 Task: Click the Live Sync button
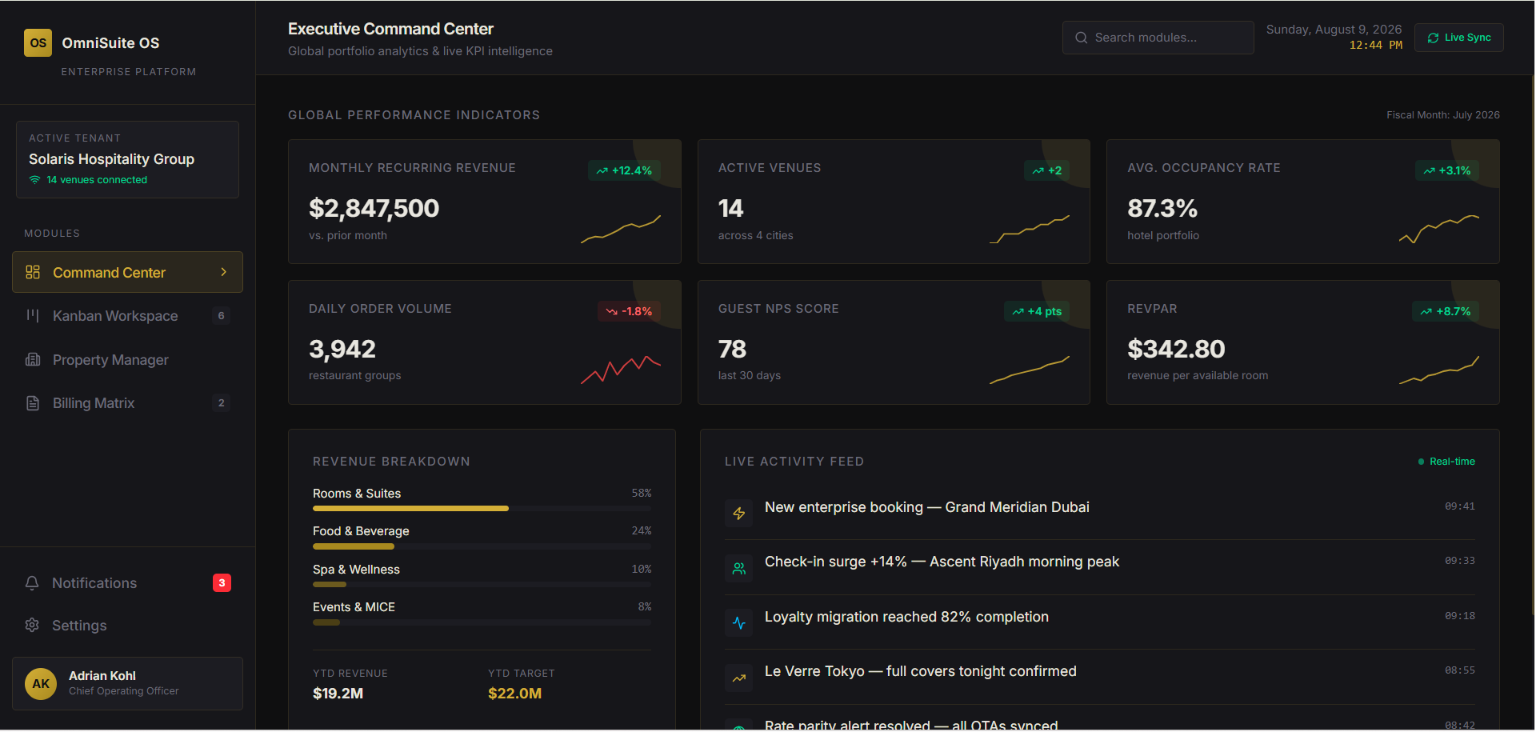point(1459,38)
